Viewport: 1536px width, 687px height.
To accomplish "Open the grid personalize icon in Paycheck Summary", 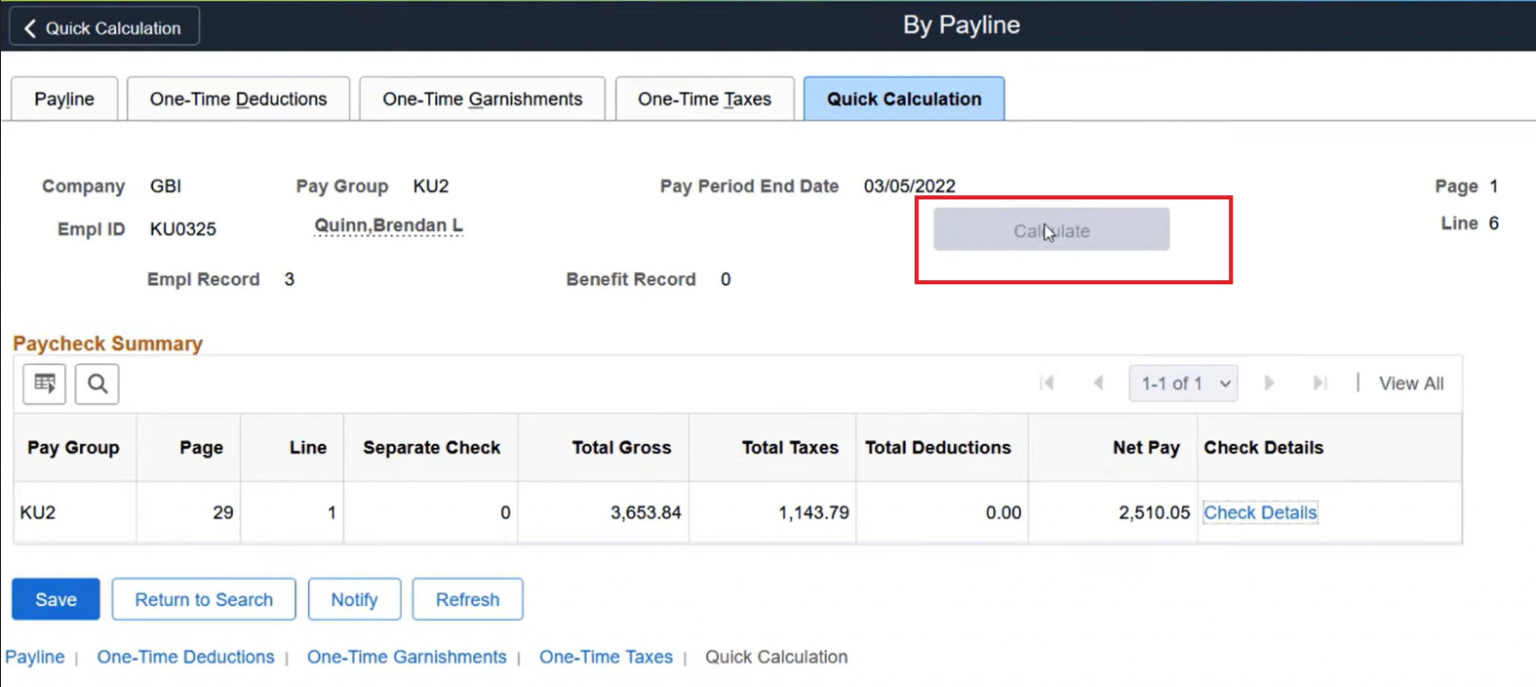I will click(43, 383).
